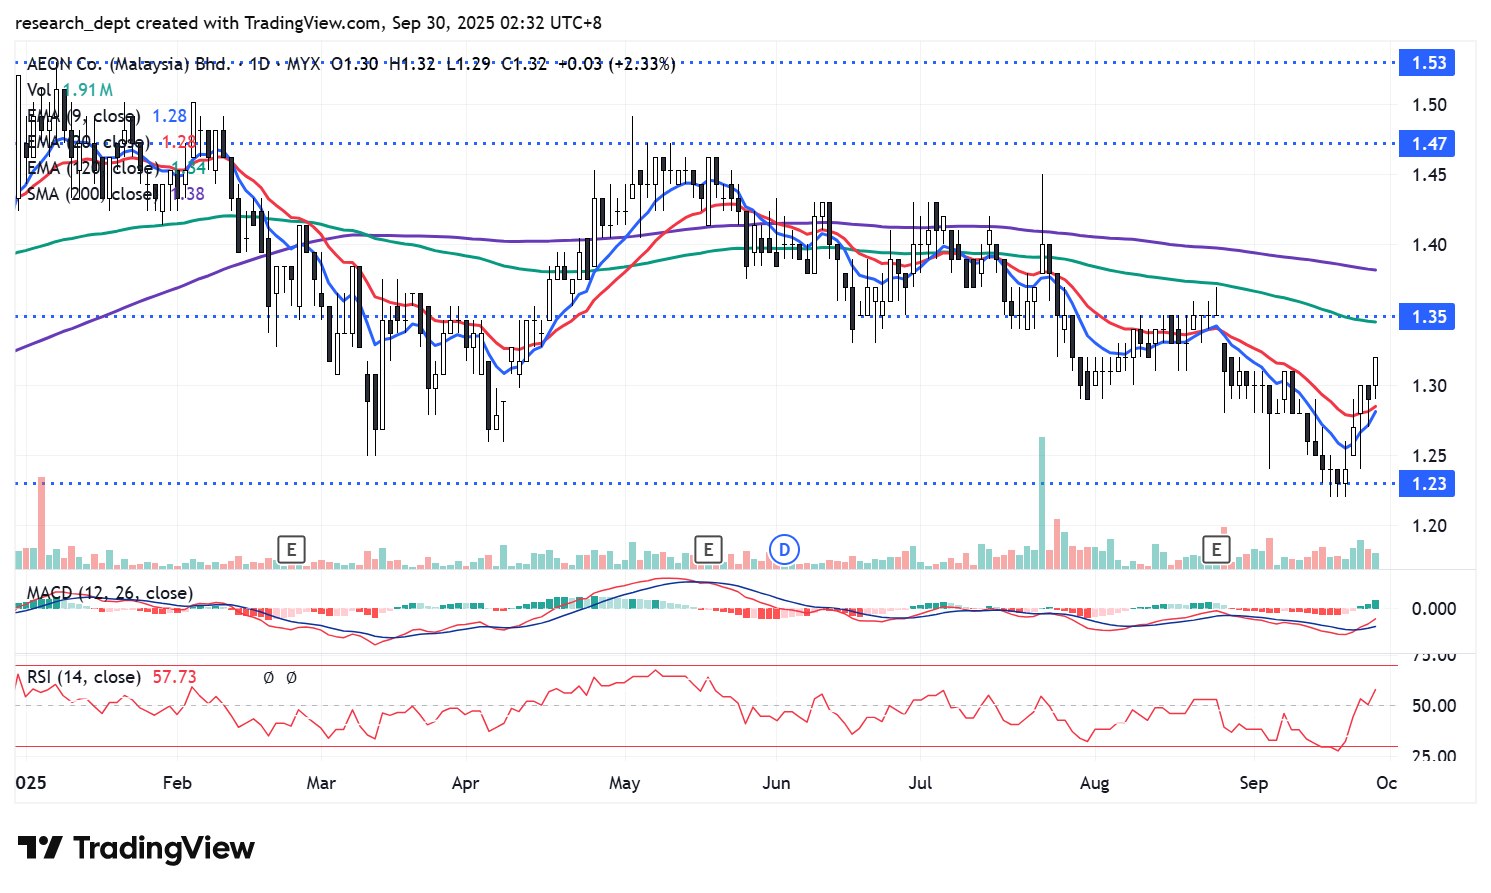Click the Aug label on time axis
The width and height of the screenshot is (1491, 893).
pyautogui.click(x=1094, y=782)
